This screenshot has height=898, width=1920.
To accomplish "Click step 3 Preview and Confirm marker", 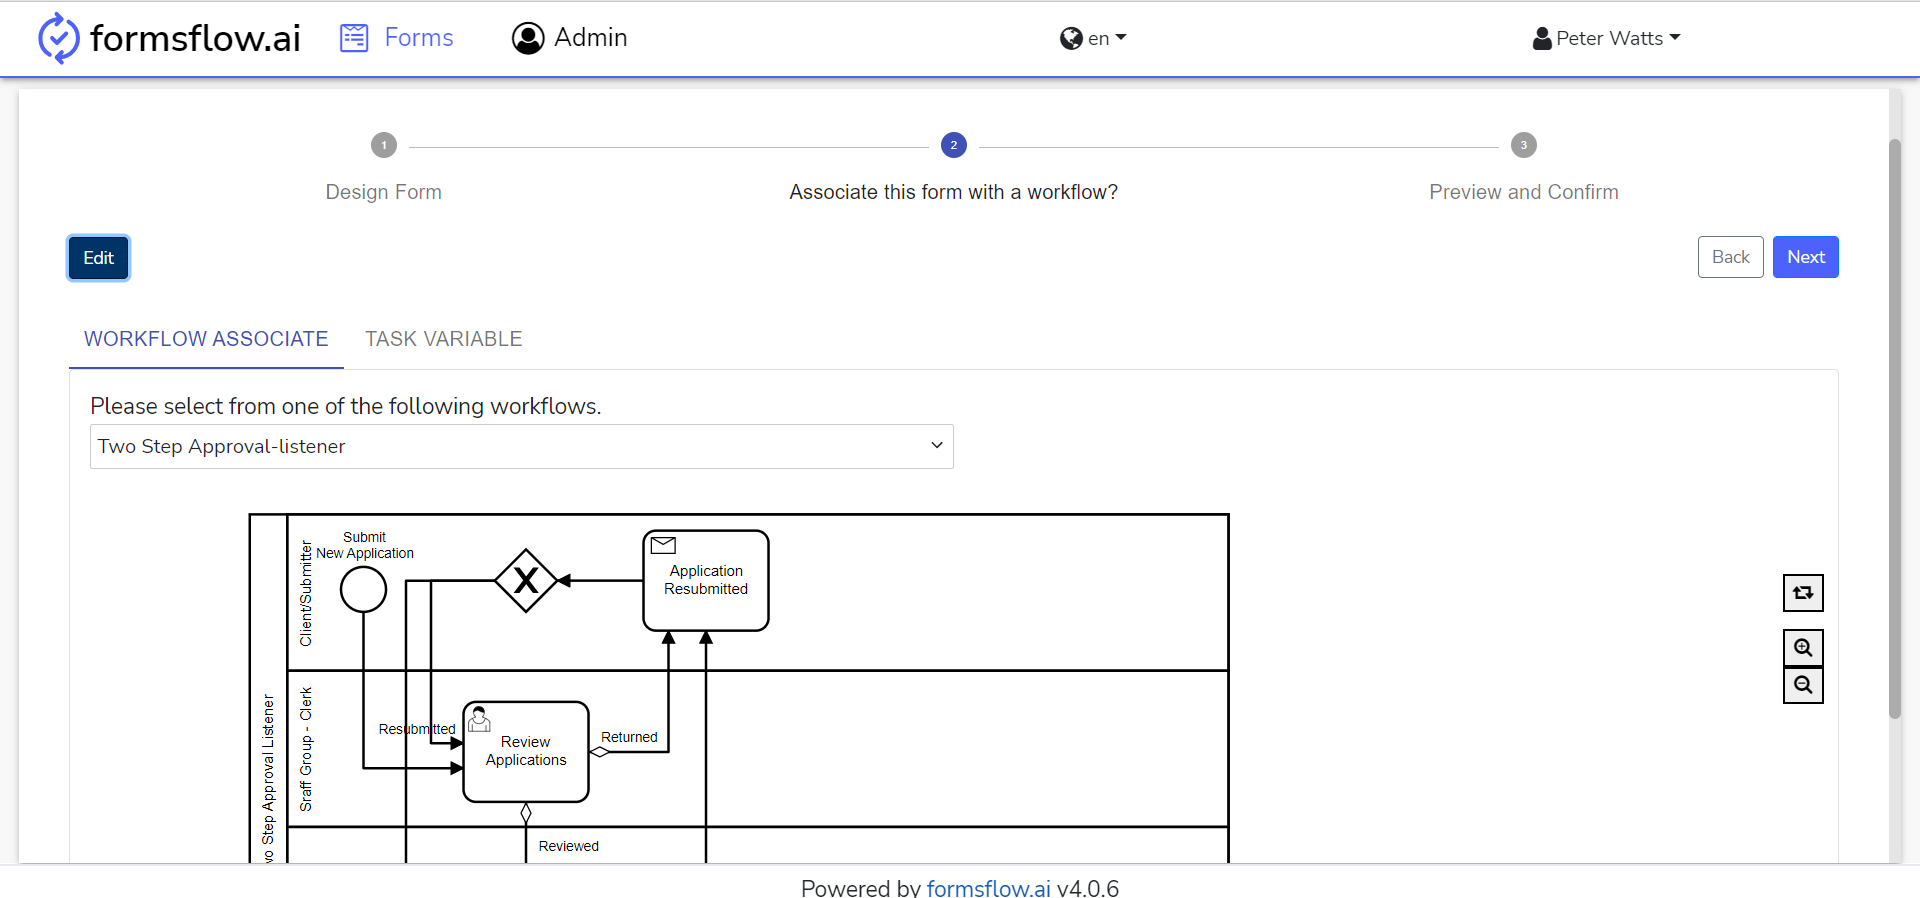I will (1524, 145).
